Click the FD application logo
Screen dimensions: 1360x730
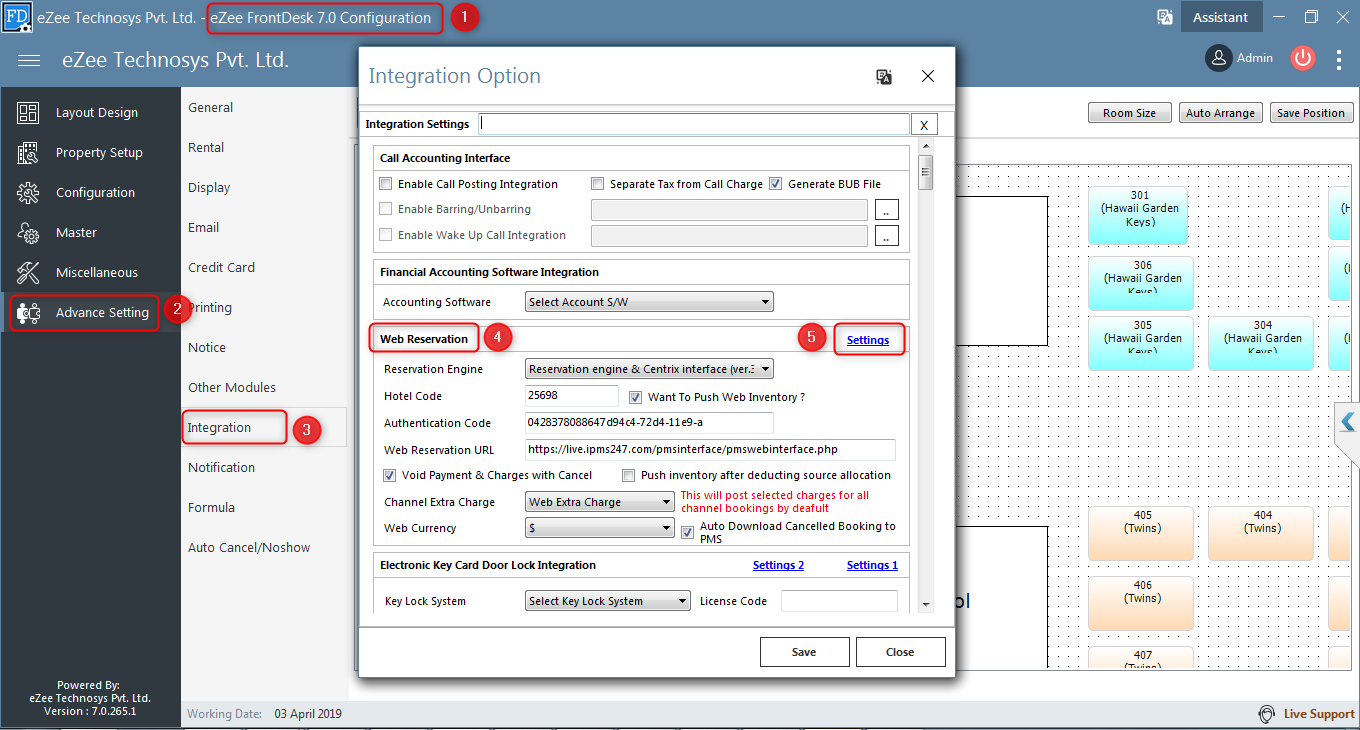(x=16, y=17)
